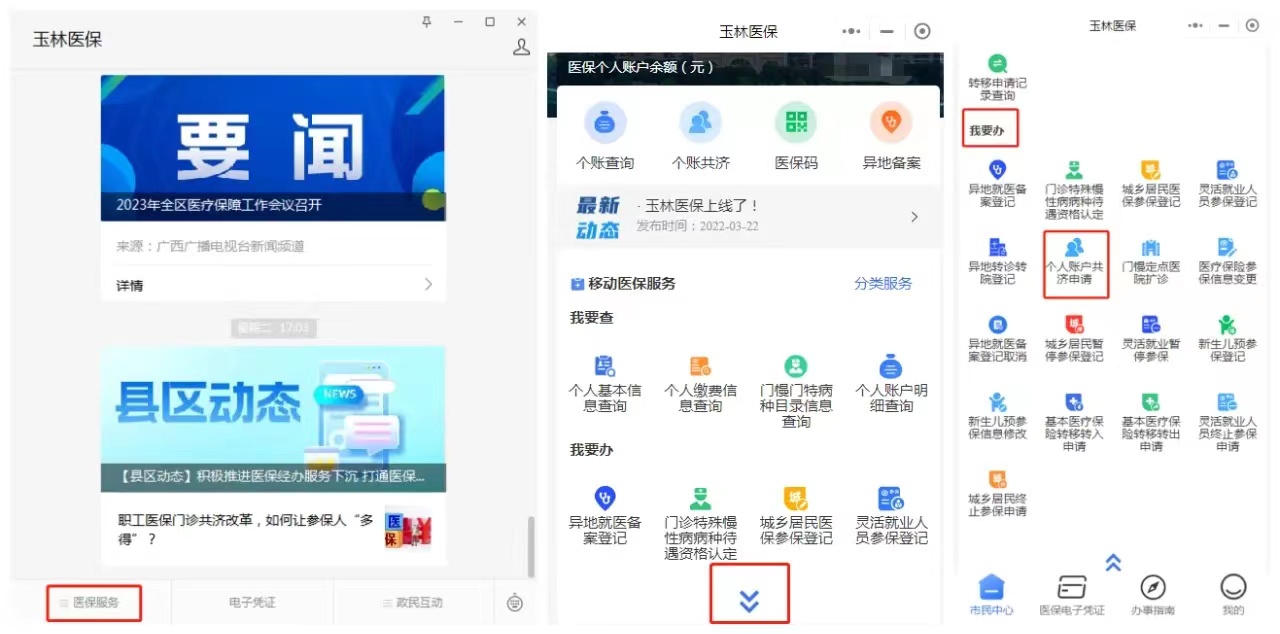
Task: Open 个账查询 account balance icon
Action: click(604, 124)
